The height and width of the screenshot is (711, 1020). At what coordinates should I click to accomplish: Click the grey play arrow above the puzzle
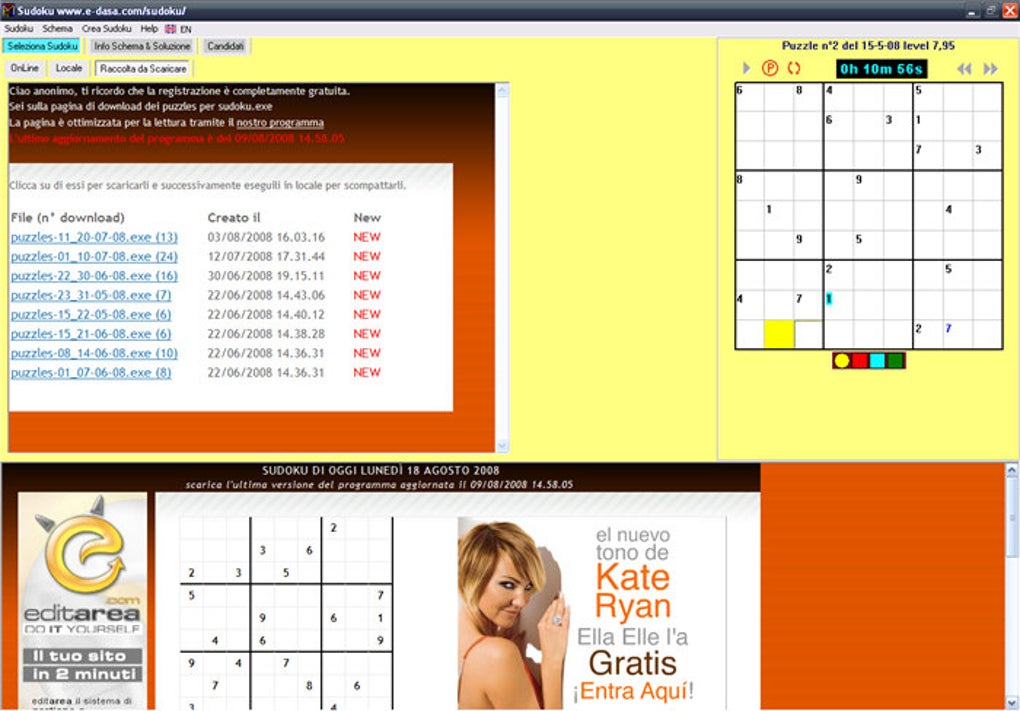pos(746,68)
